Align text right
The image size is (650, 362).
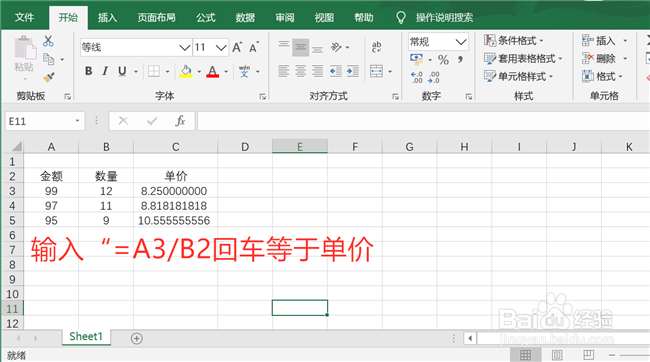pos(318,71)
